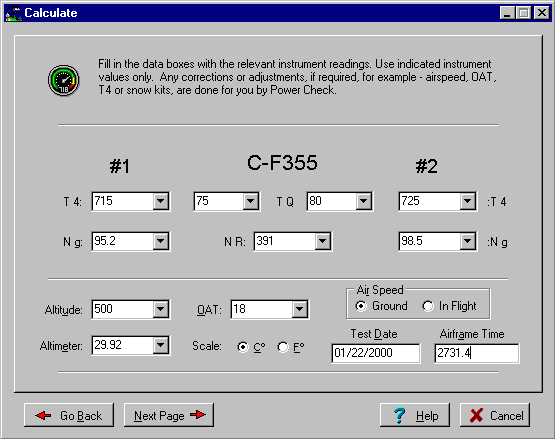Click the Cancel button

coord(495,415)
